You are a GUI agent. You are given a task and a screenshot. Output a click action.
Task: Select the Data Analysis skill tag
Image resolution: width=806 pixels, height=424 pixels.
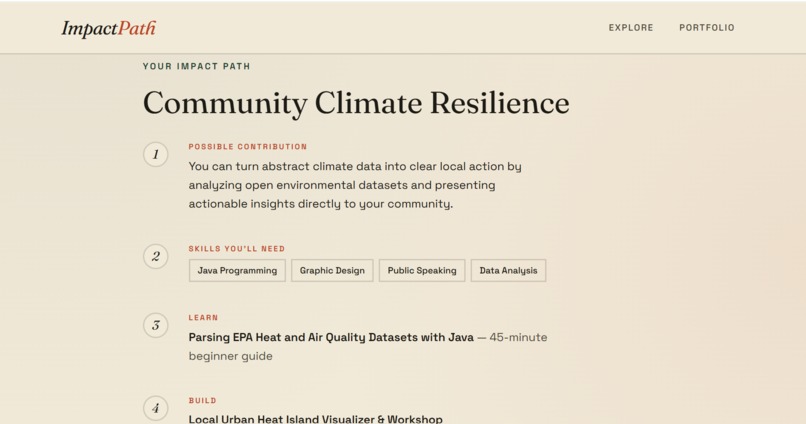(508, 270)
